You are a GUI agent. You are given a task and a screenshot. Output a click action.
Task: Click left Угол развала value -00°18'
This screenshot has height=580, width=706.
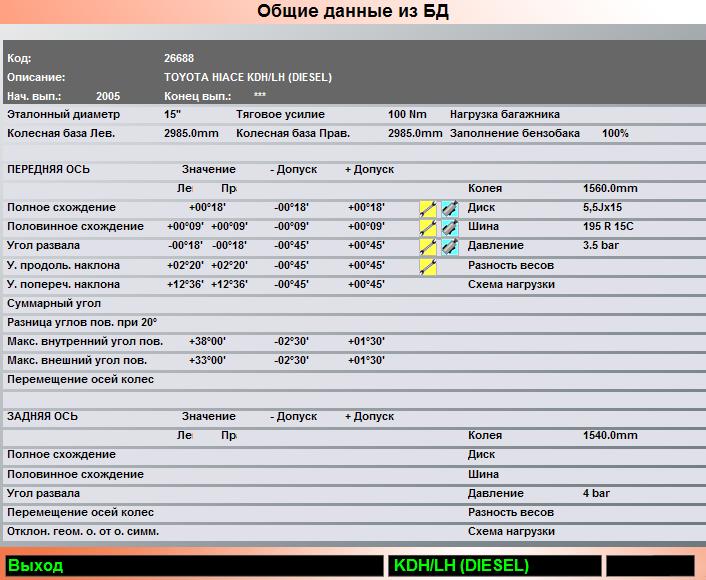point(185,245)
